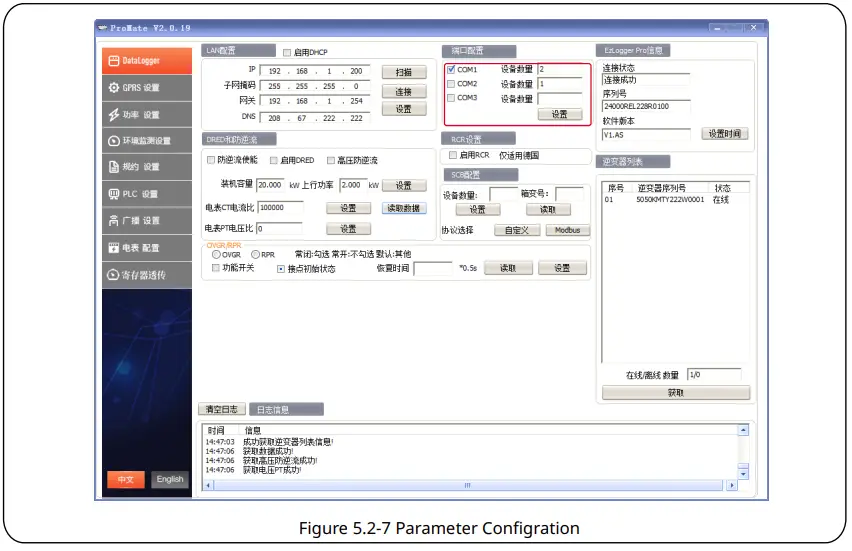This screenshot has width=852, height=551.
Task: Click log horizontal scrollbar left arrow
Action: pos(209,485)
